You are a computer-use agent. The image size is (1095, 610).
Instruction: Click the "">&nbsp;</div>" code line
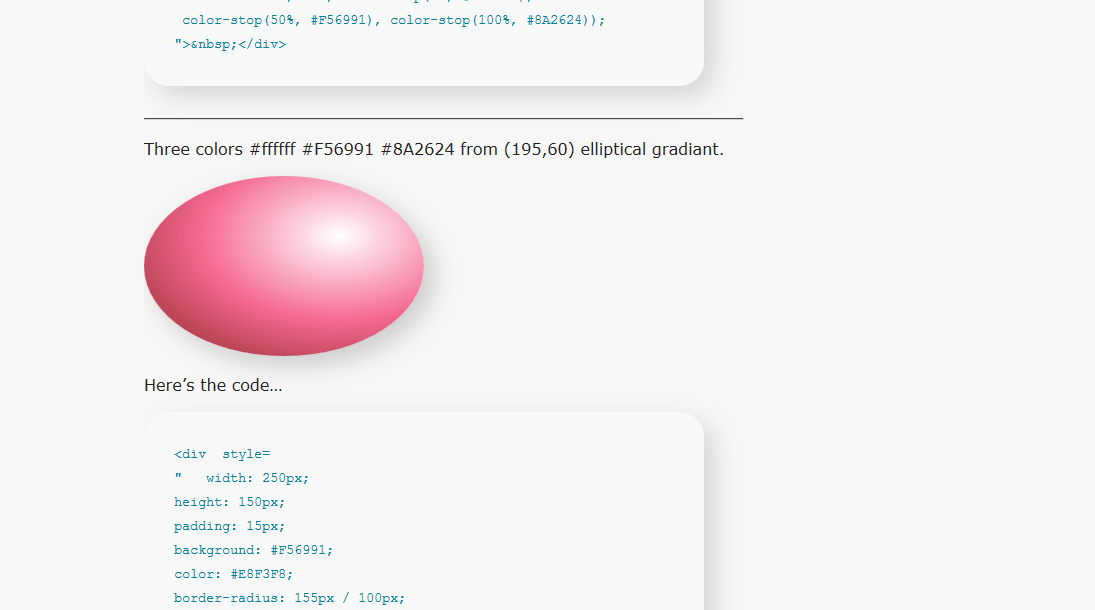tap(230, 44)
